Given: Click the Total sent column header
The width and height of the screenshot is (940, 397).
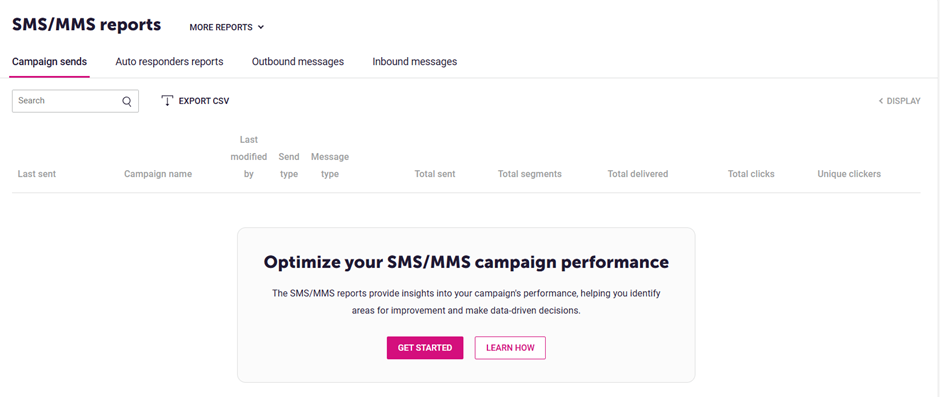Looking at the screenshot, I should (x=435, y=174).
